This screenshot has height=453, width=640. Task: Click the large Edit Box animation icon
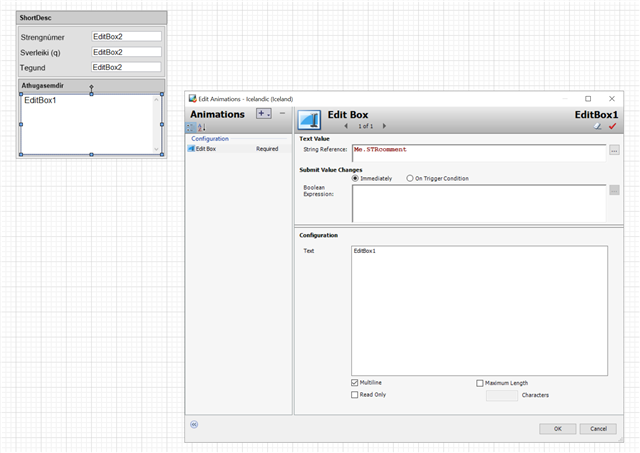pos(309,120)
